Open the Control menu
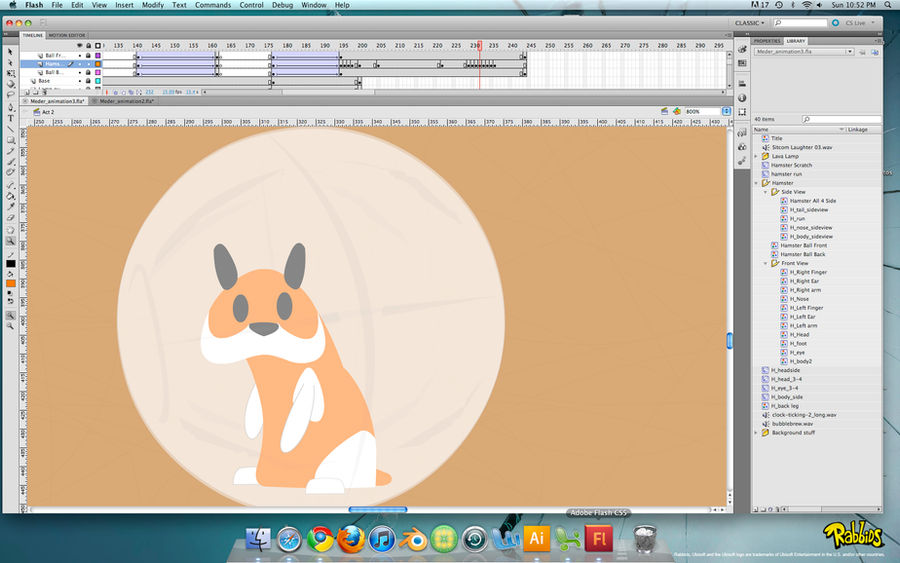This screenshot has width=900, height=563. click(x=251, y=5)
